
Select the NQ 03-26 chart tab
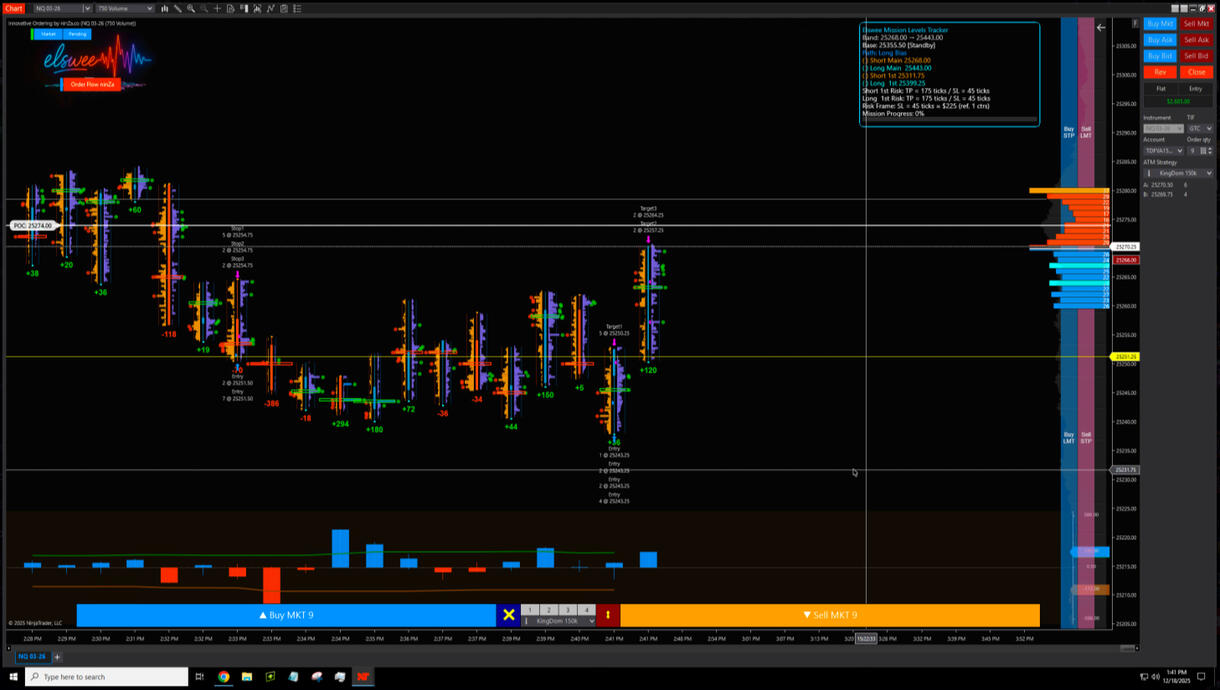pos(30,657)
